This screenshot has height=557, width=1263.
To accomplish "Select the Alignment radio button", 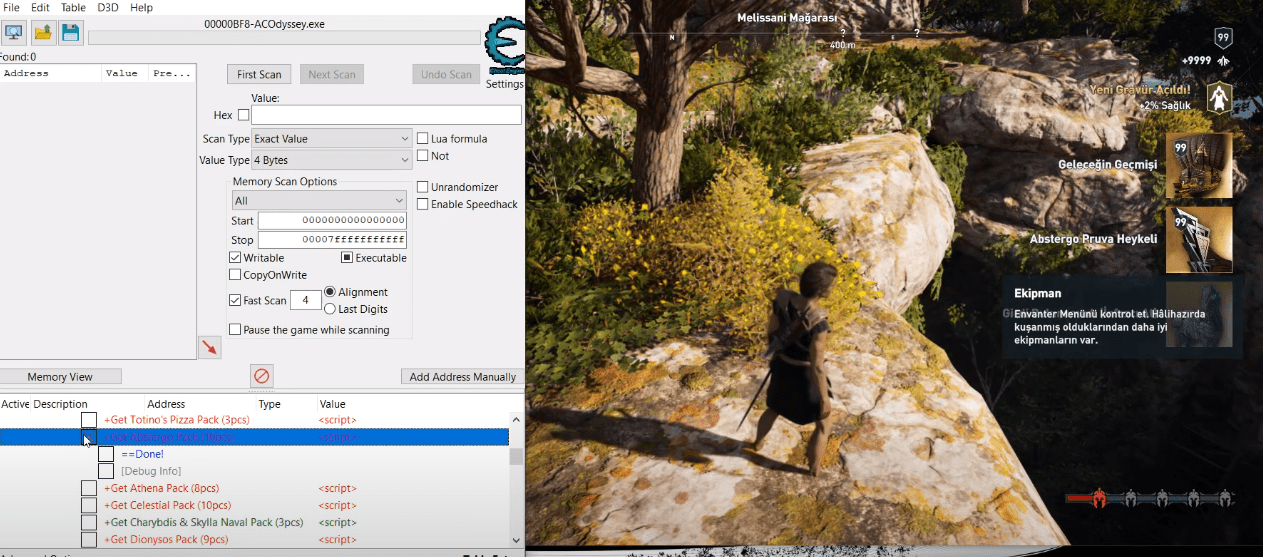I will (x=330, y=292).
